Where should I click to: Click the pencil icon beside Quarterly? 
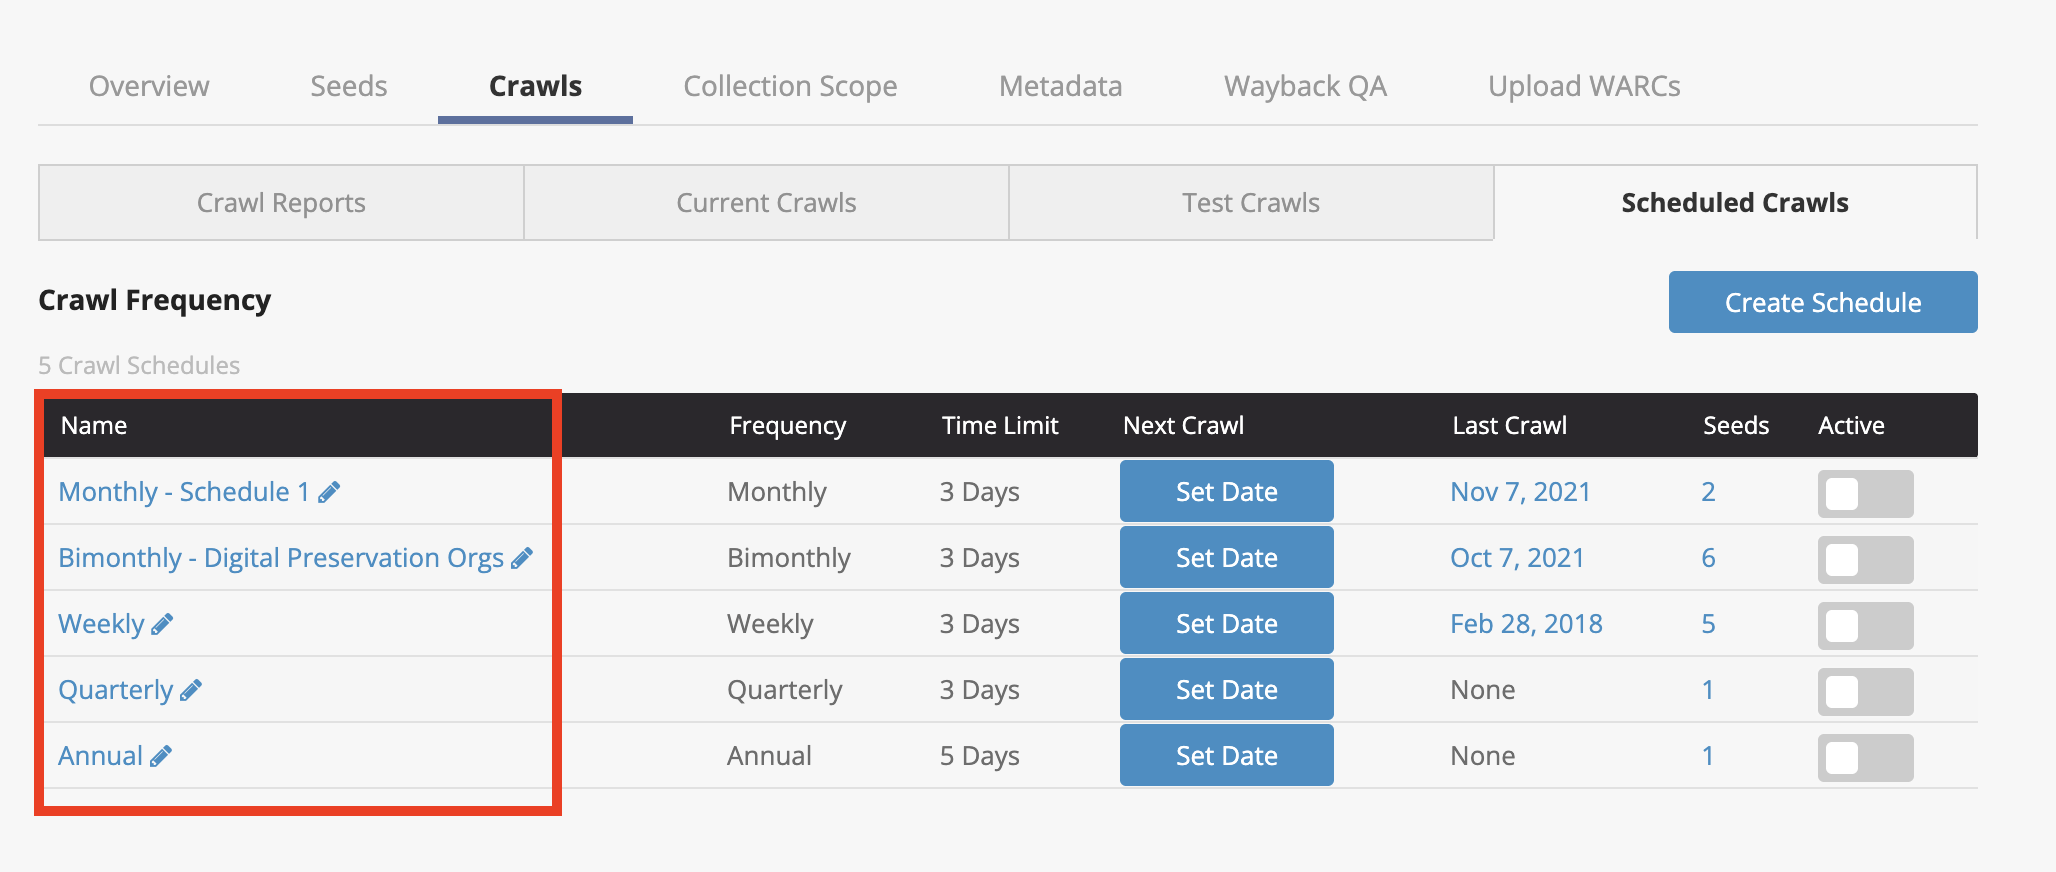click(191, 690)
